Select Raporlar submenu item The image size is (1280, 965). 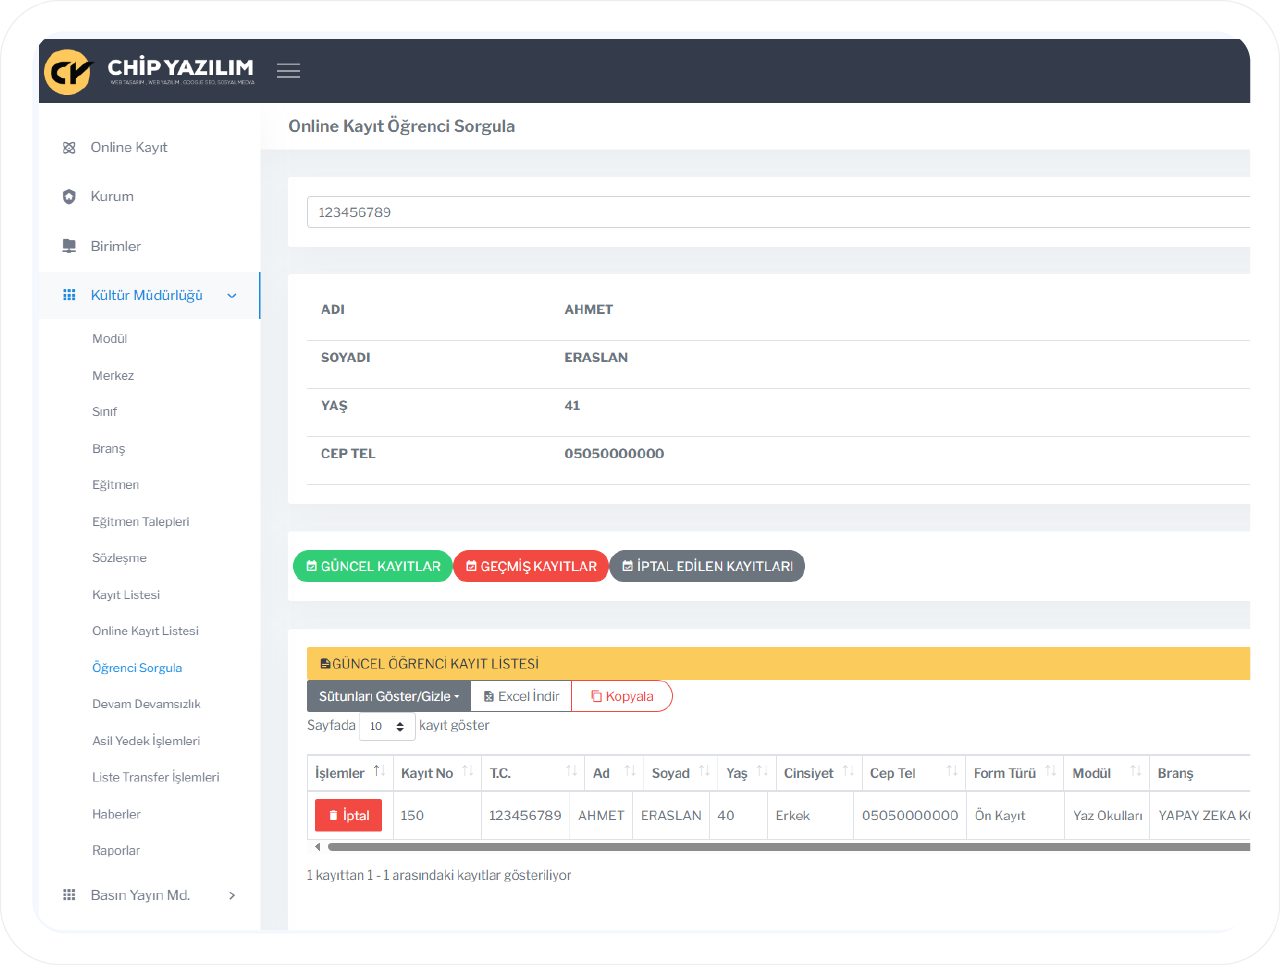point(116,851)
